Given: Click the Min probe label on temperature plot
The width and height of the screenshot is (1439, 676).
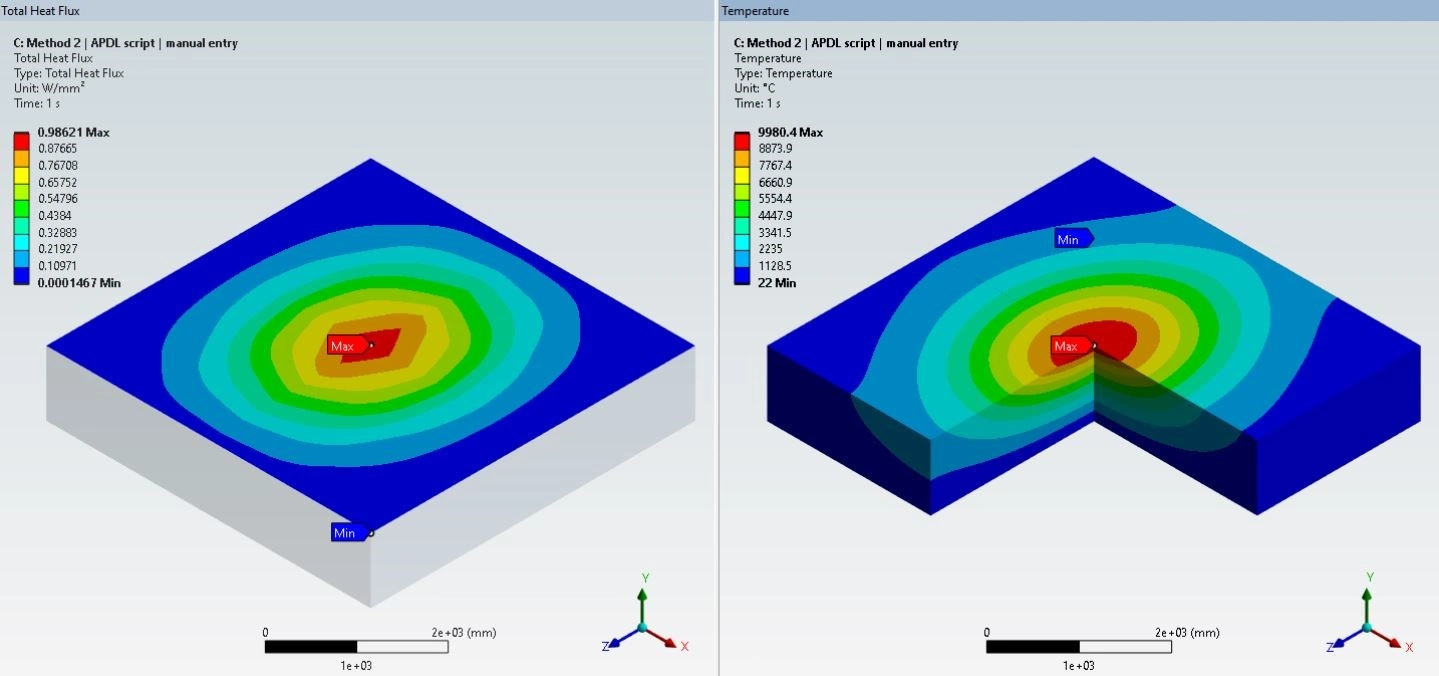Looking at the screenshot, I should point(1073,239).
